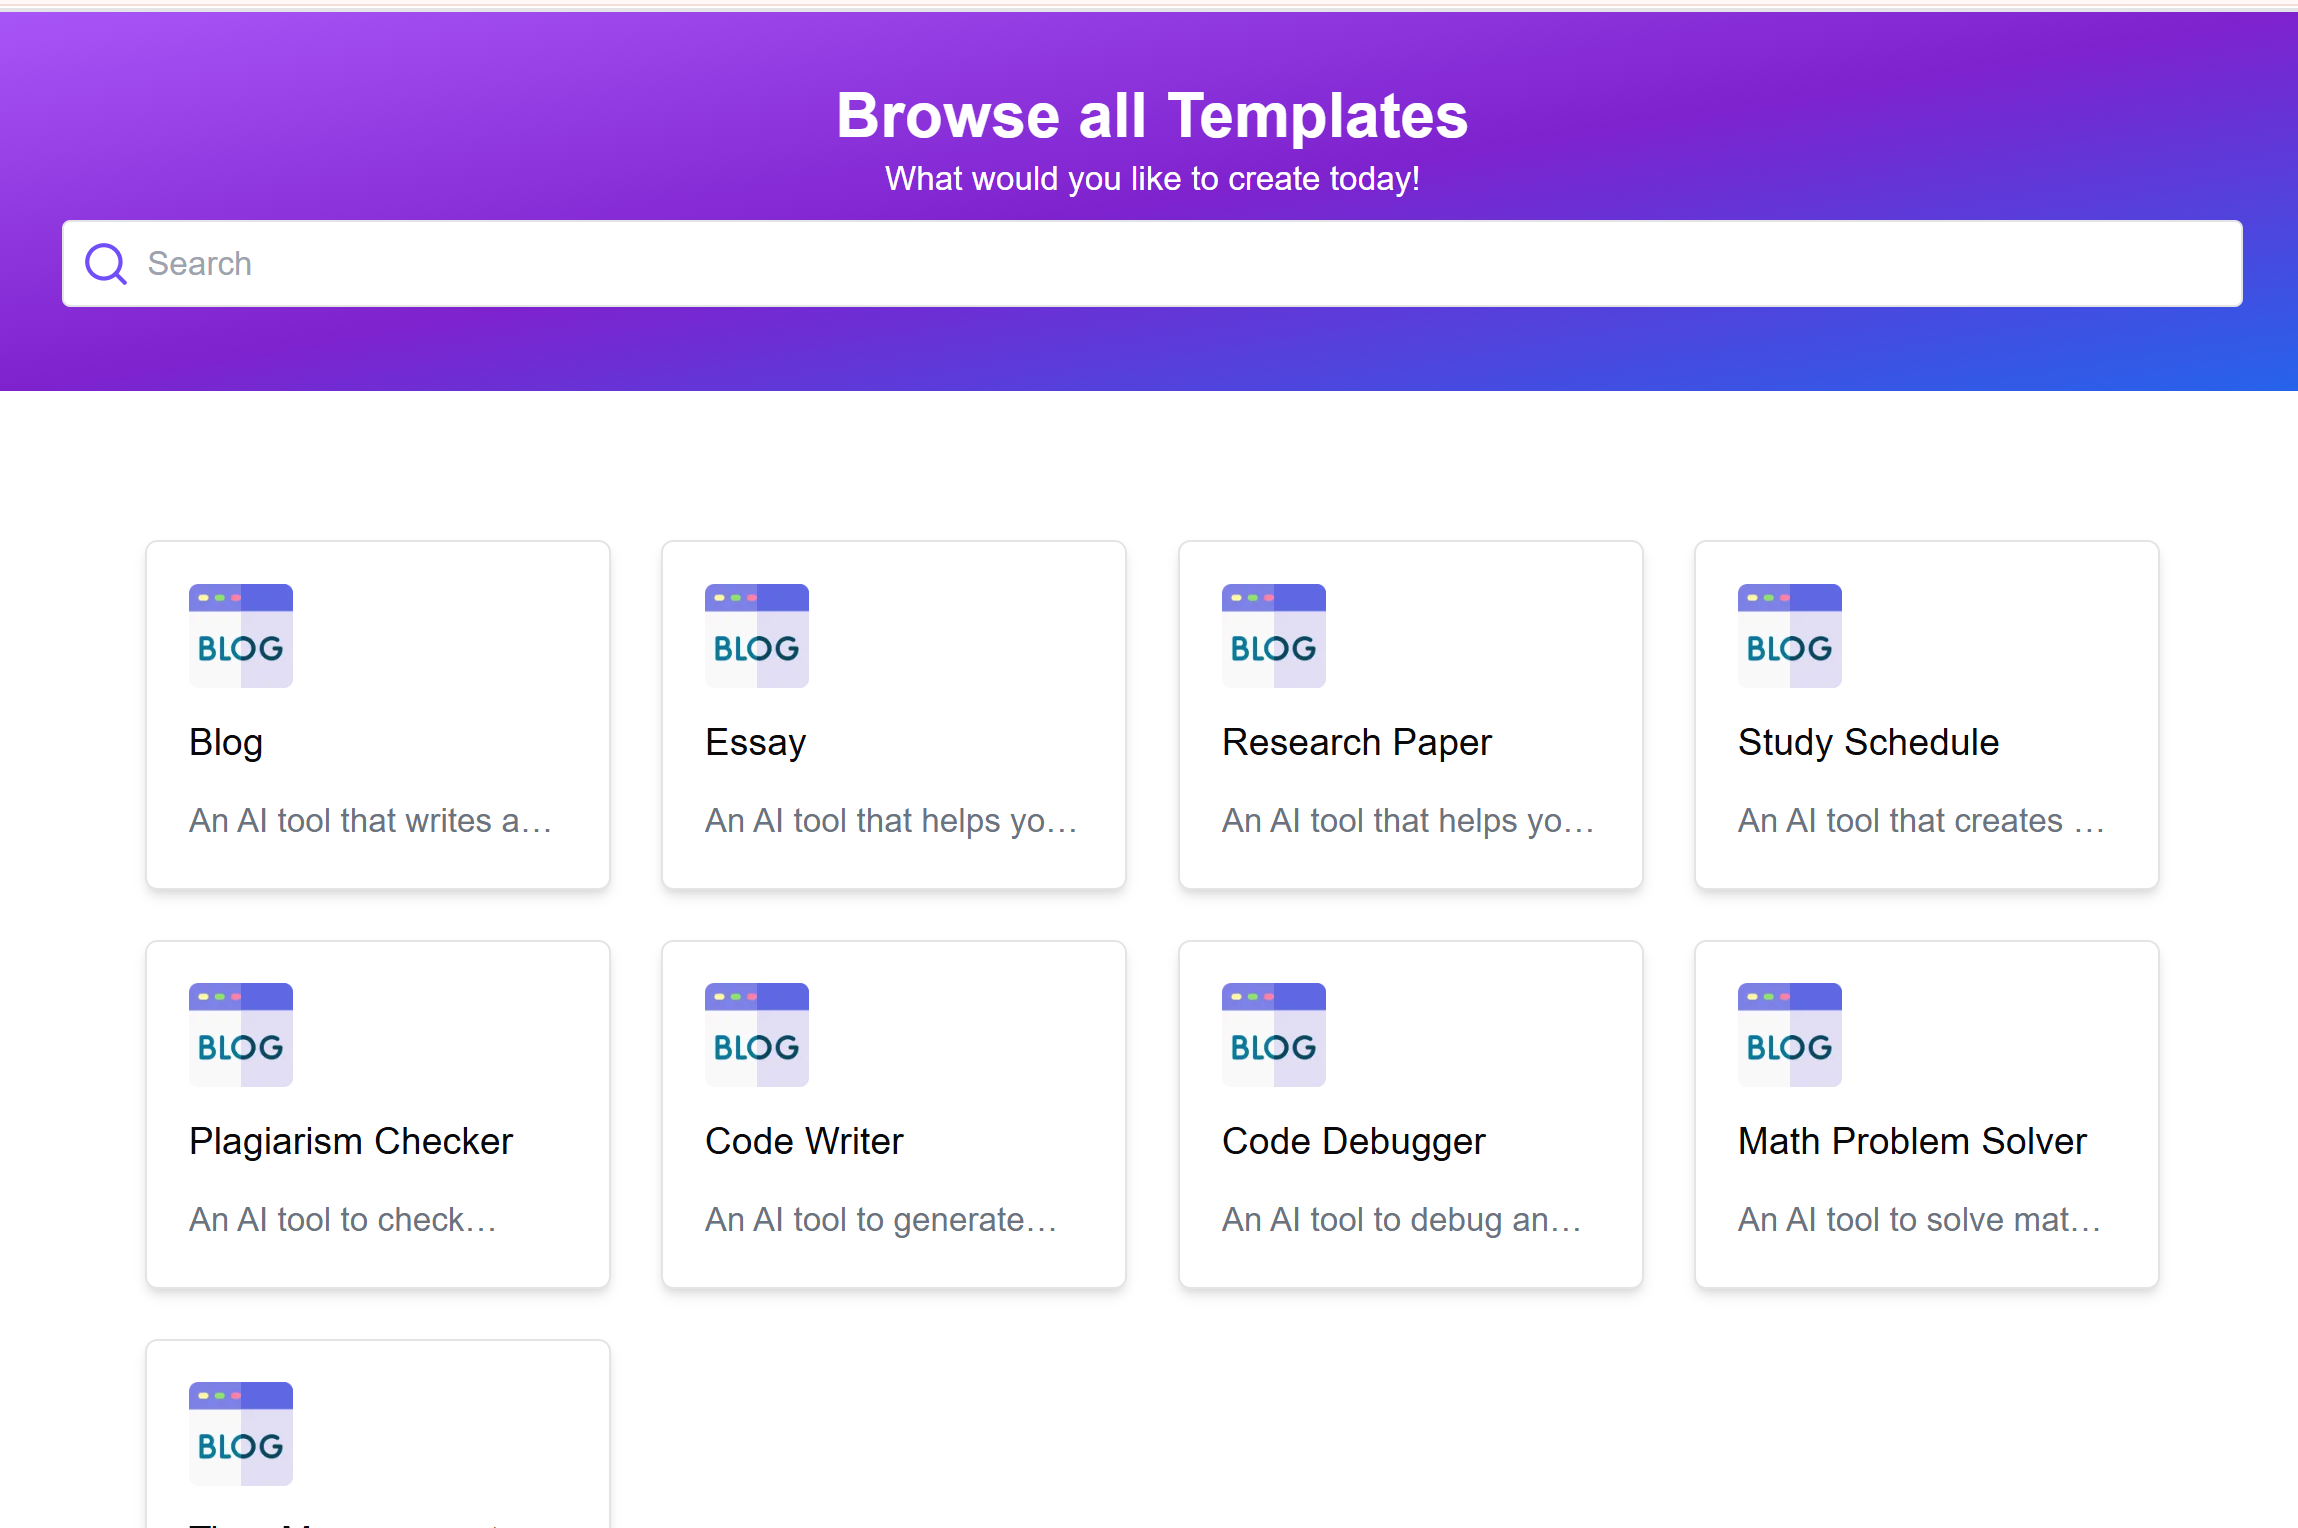This screenshot has height=1528, width=2298.
Task: Click the Math Problem Solver card's icon
Action: [x=1789, y=1035]
